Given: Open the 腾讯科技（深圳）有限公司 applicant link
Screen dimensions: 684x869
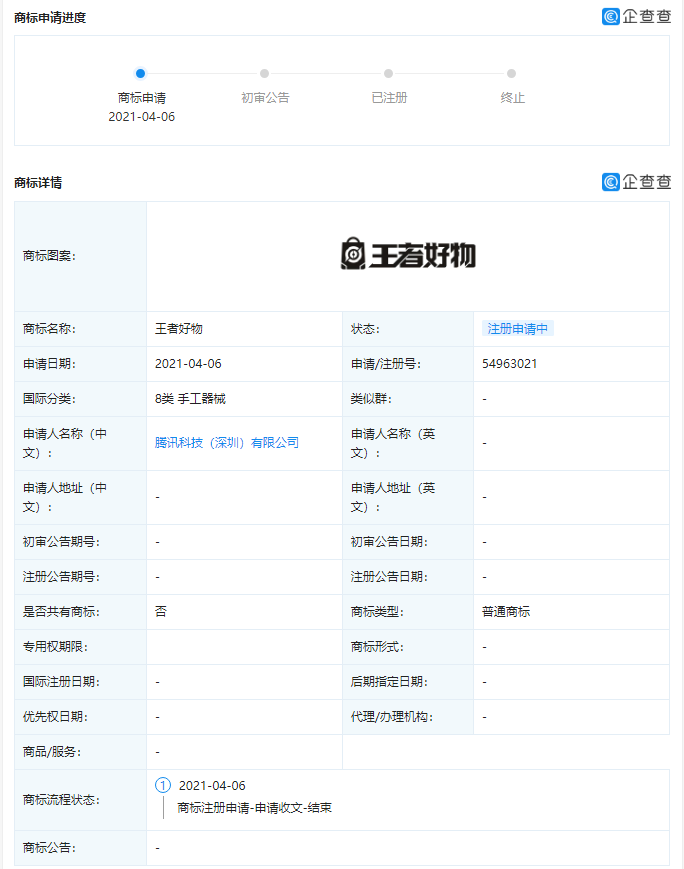Looking at the screenshot, I should pos(226,442).
